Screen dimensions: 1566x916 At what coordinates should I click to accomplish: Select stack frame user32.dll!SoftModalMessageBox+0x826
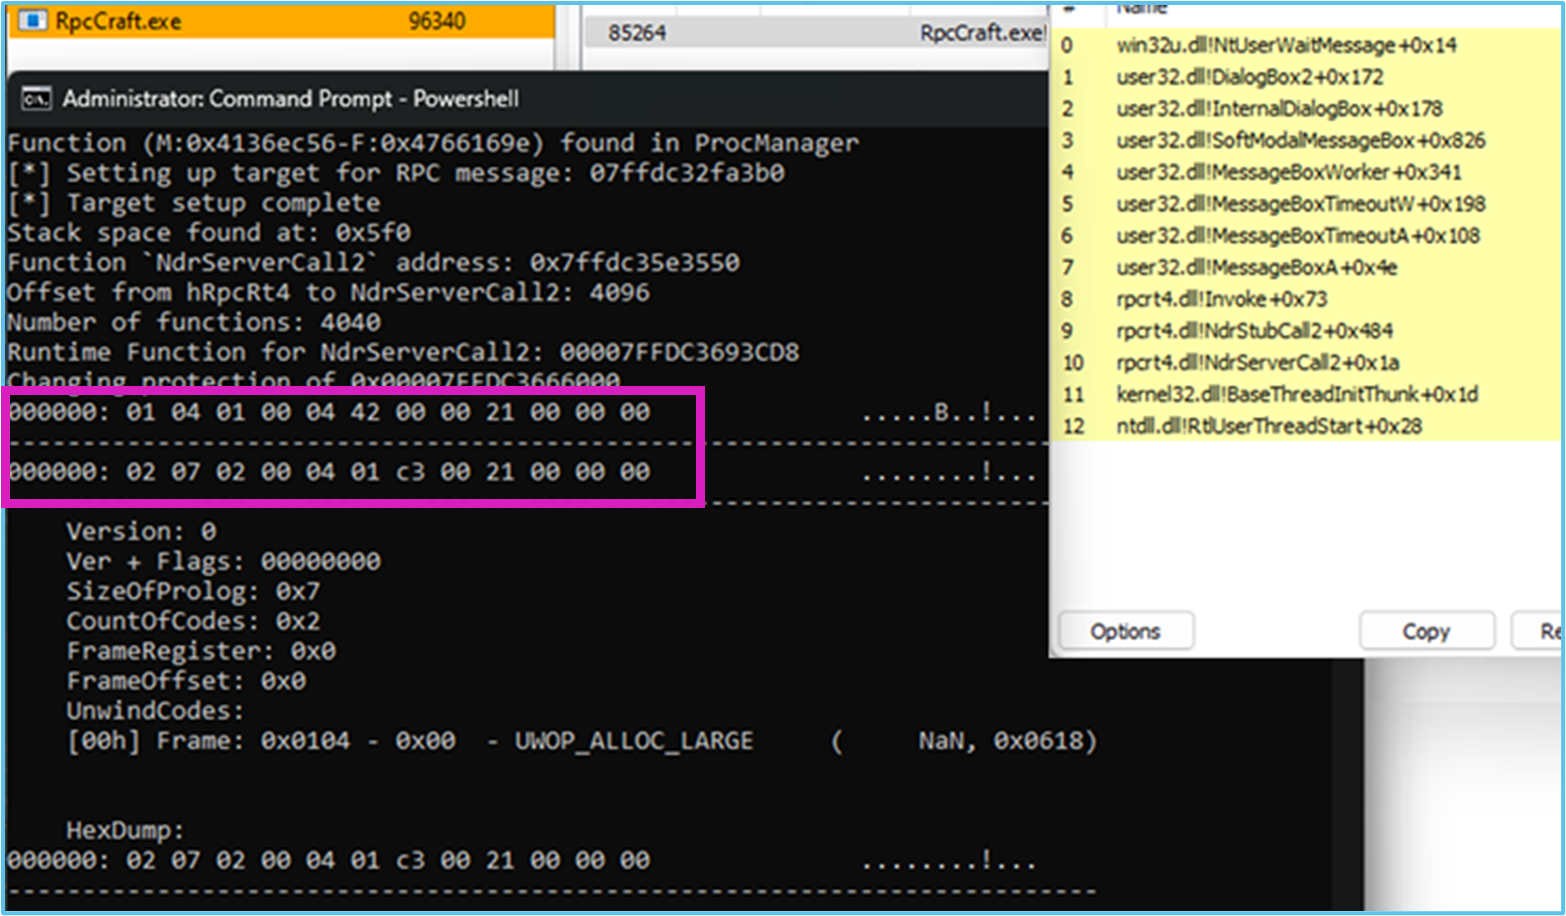tap(1300, 141)
